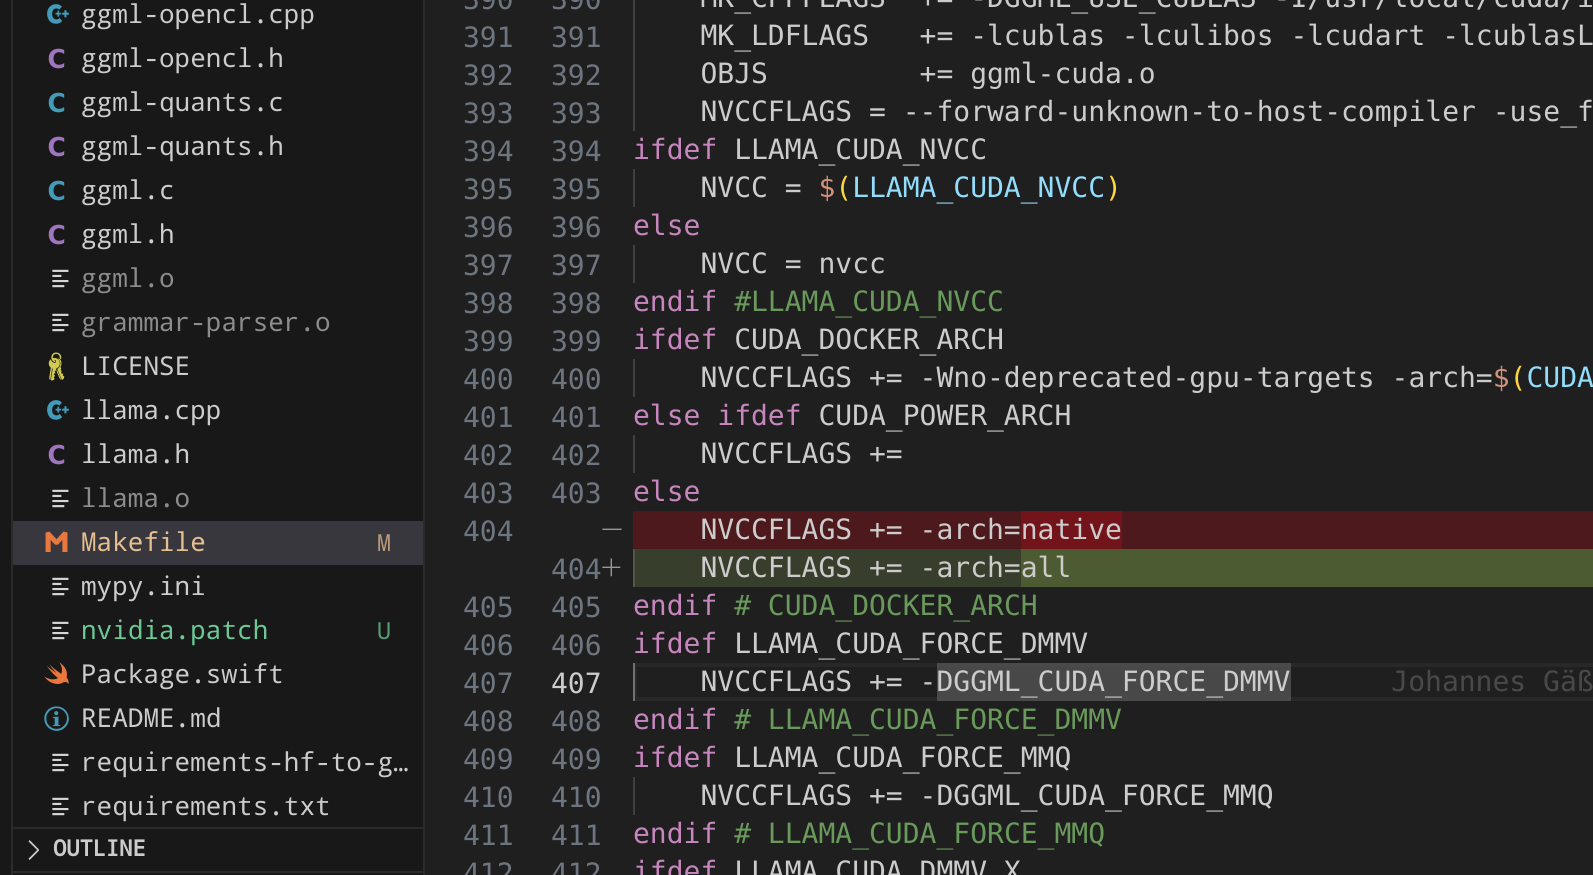Image resolution: width=1593 pixels, height=875 pixels.
Task: Select the modified Makefile entry
Action: [x=218, y=543]
